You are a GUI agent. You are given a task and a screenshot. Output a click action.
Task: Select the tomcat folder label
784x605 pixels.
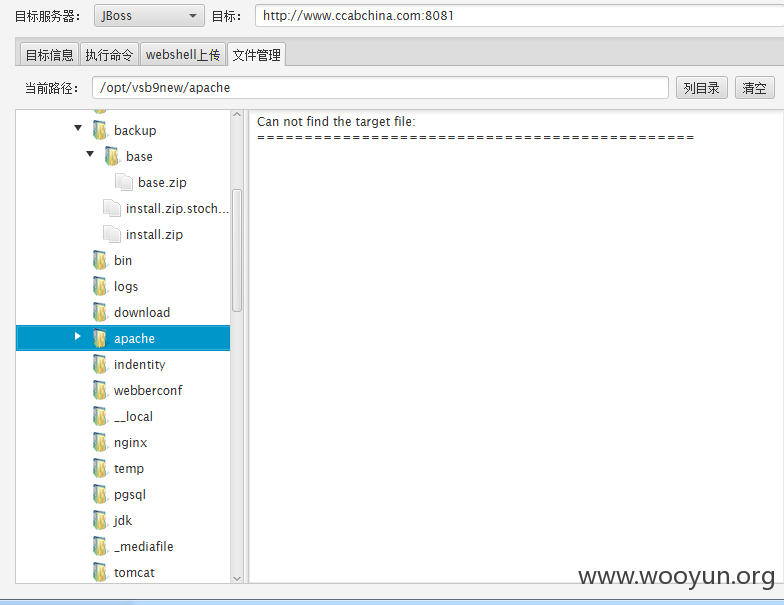pos(134,572)
